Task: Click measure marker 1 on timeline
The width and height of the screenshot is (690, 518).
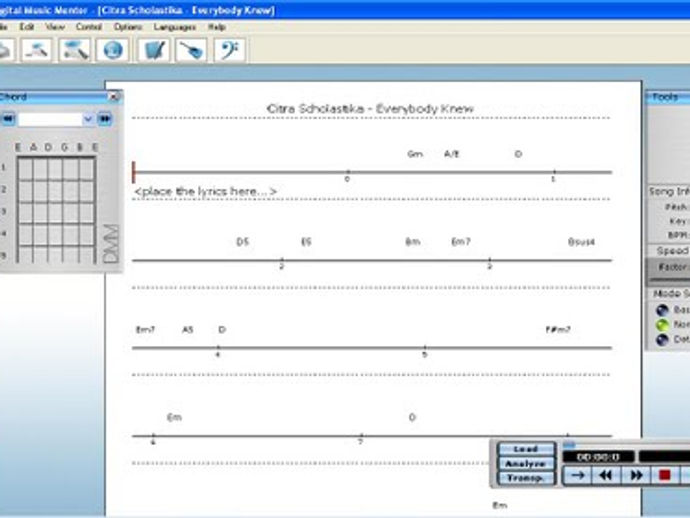Action: point(553,179)
